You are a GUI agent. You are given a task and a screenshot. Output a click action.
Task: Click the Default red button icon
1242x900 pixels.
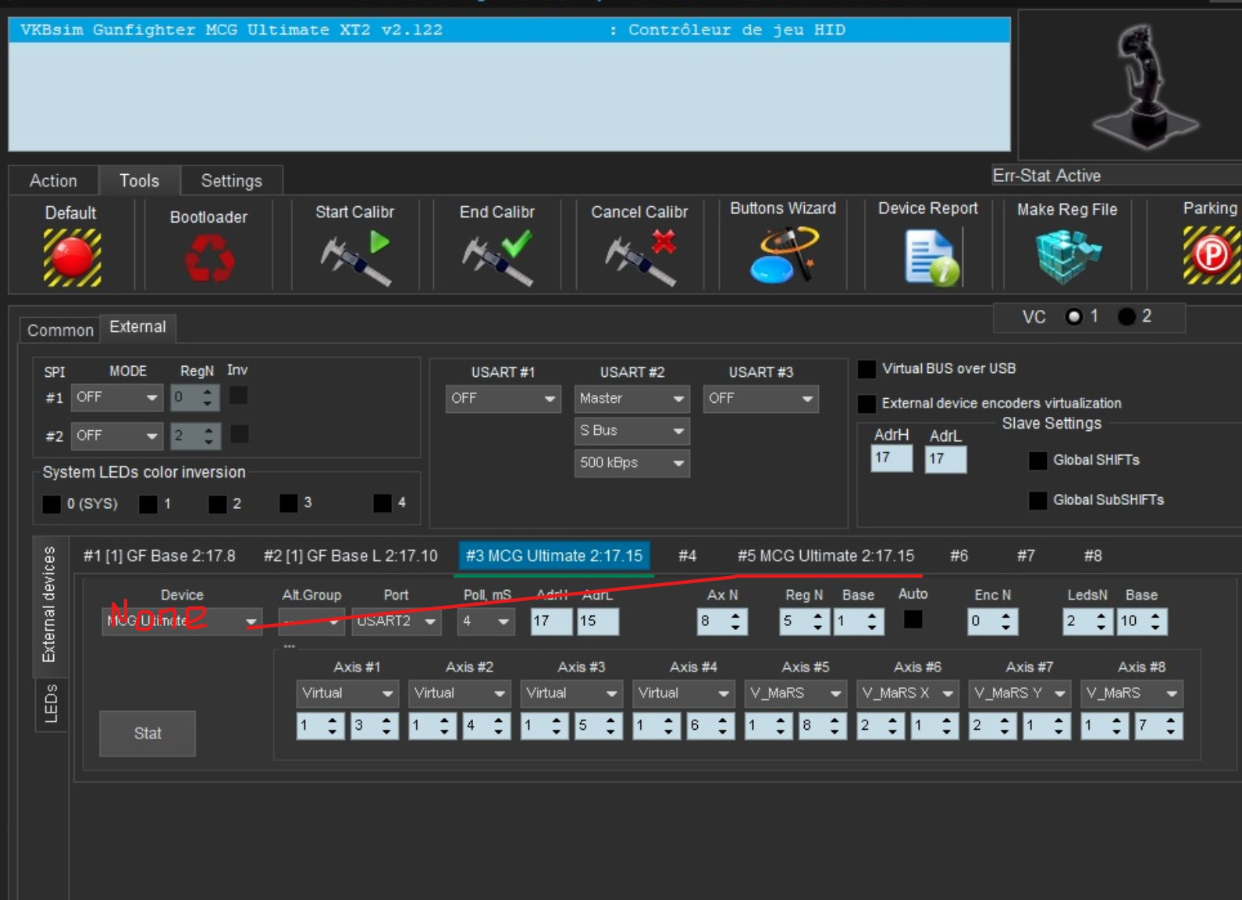(x=72, y=257)
